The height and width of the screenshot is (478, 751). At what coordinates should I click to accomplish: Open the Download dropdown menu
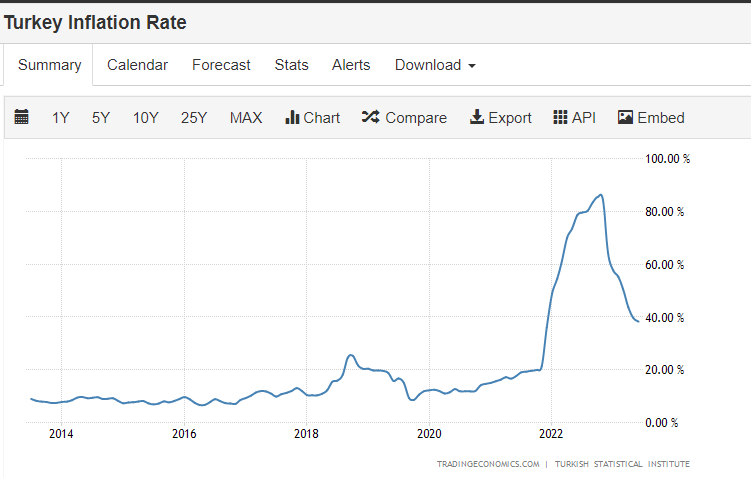[x=435, y=65]
